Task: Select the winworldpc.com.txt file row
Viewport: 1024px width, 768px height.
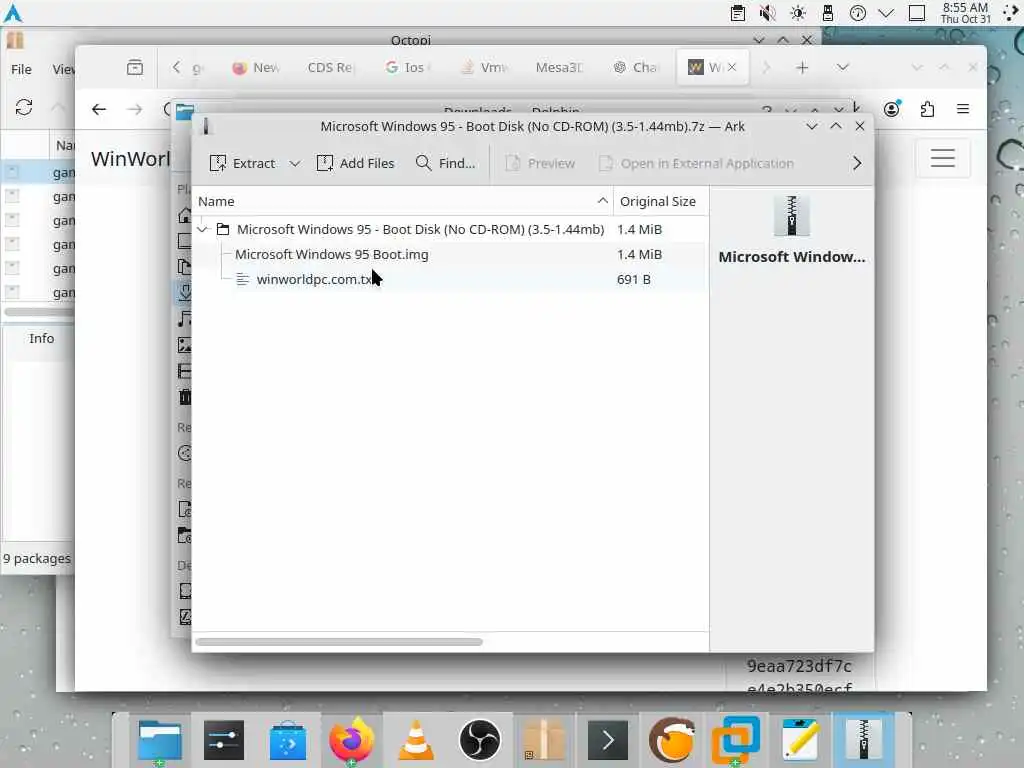Action: click(x=451, y=280)
